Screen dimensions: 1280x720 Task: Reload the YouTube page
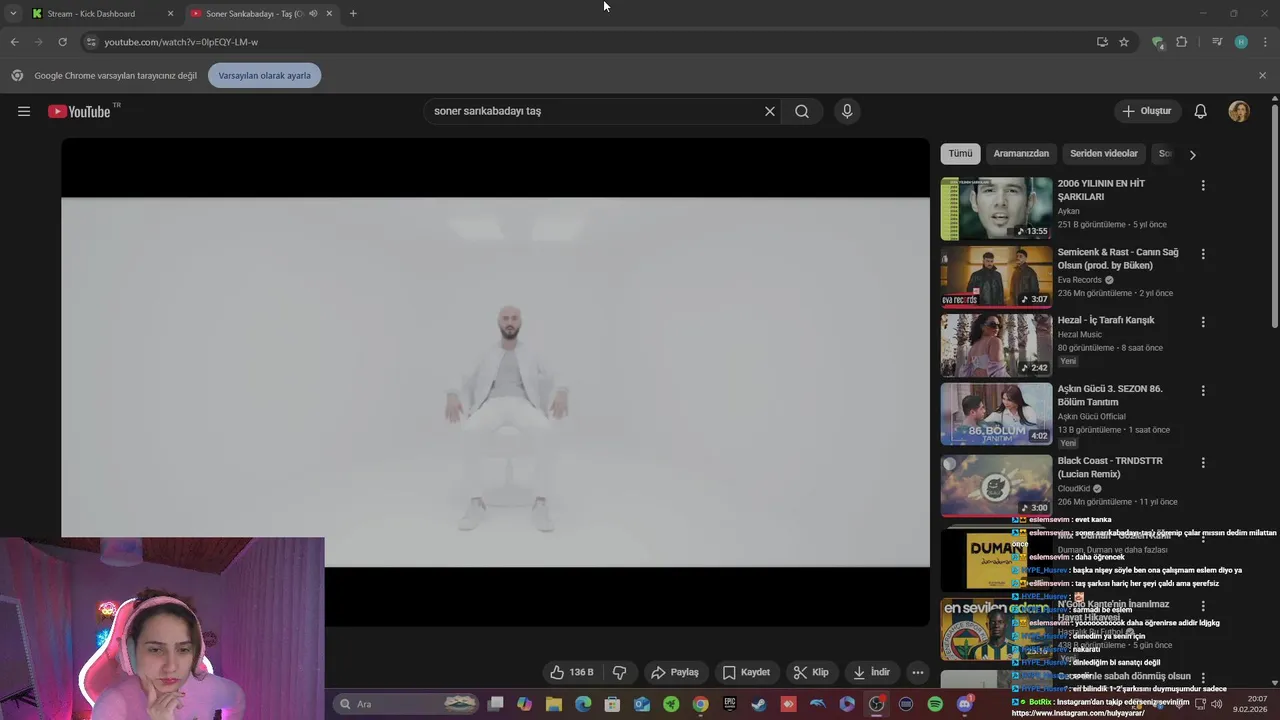(62, 42)
